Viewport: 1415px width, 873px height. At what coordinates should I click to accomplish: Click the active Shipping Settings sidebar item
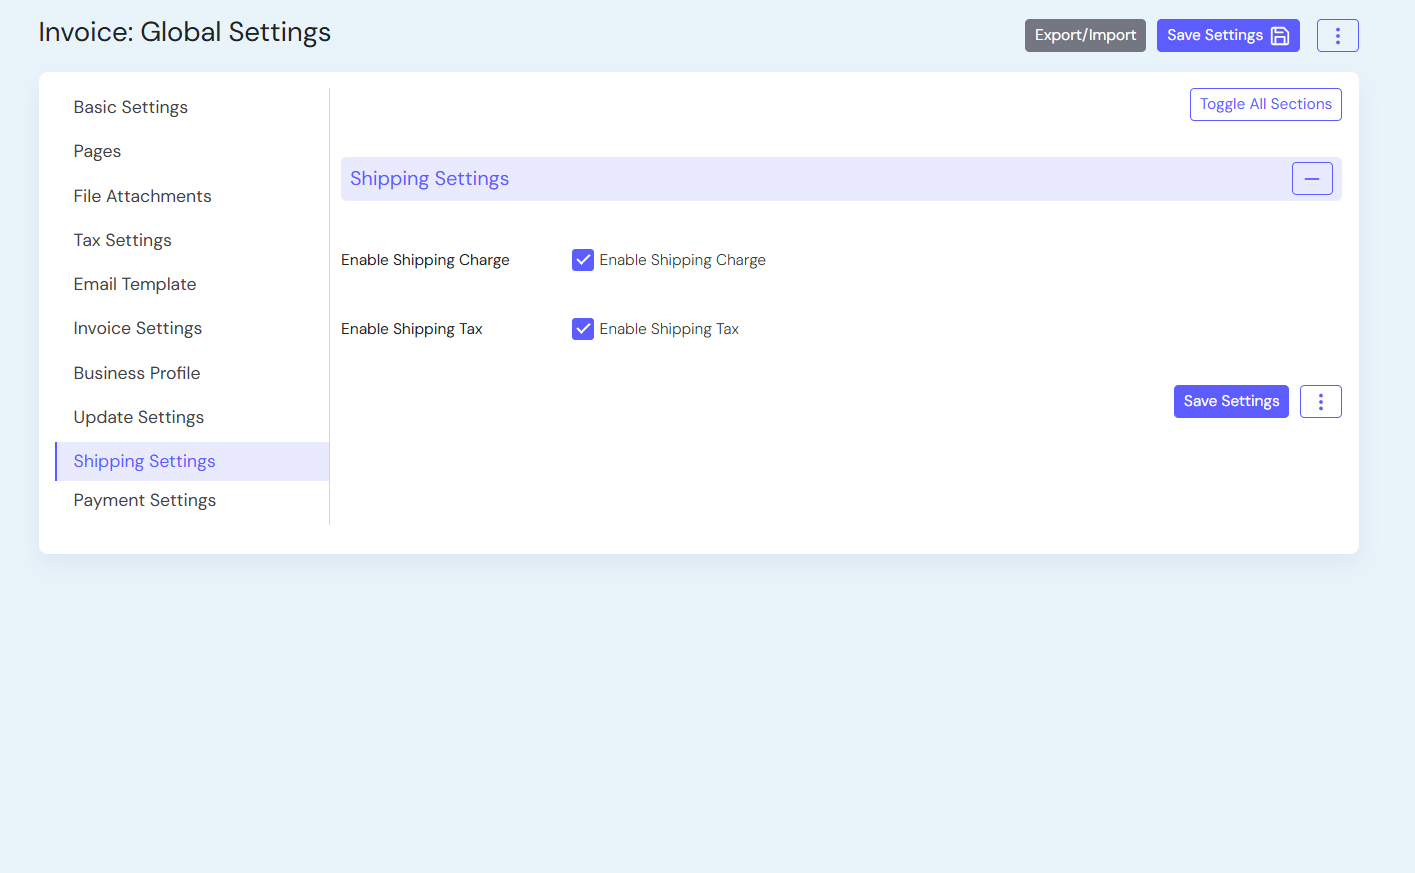(x=145, y=461)
